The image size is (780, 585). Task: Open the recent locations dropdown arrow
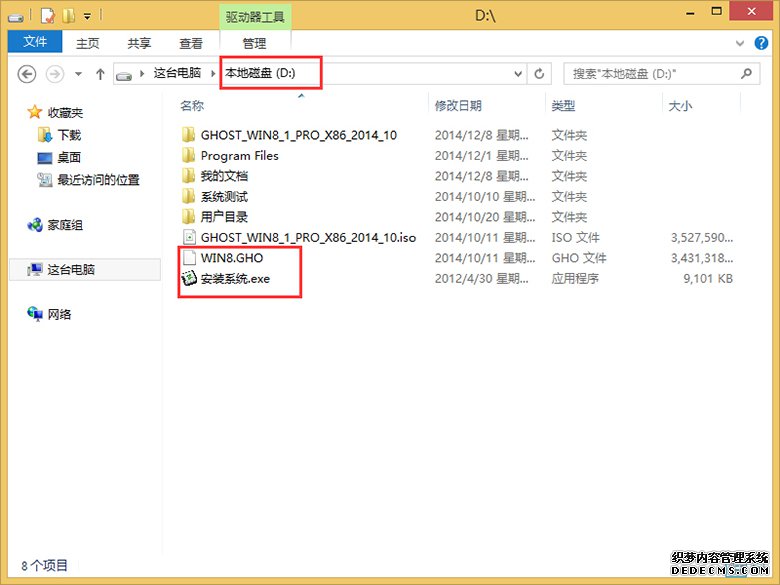pos(78,74)
